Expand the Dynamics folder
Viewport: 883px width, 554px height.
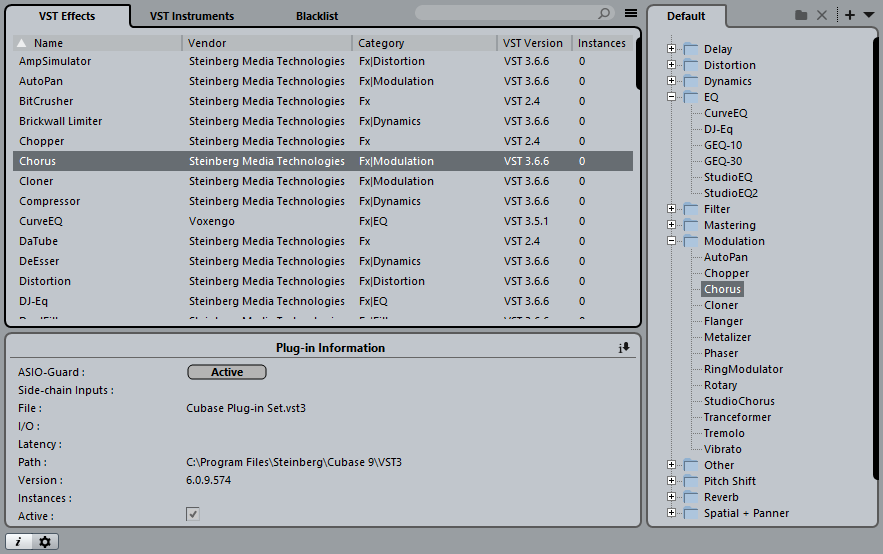pyautogui.click(x=671, y=81)
